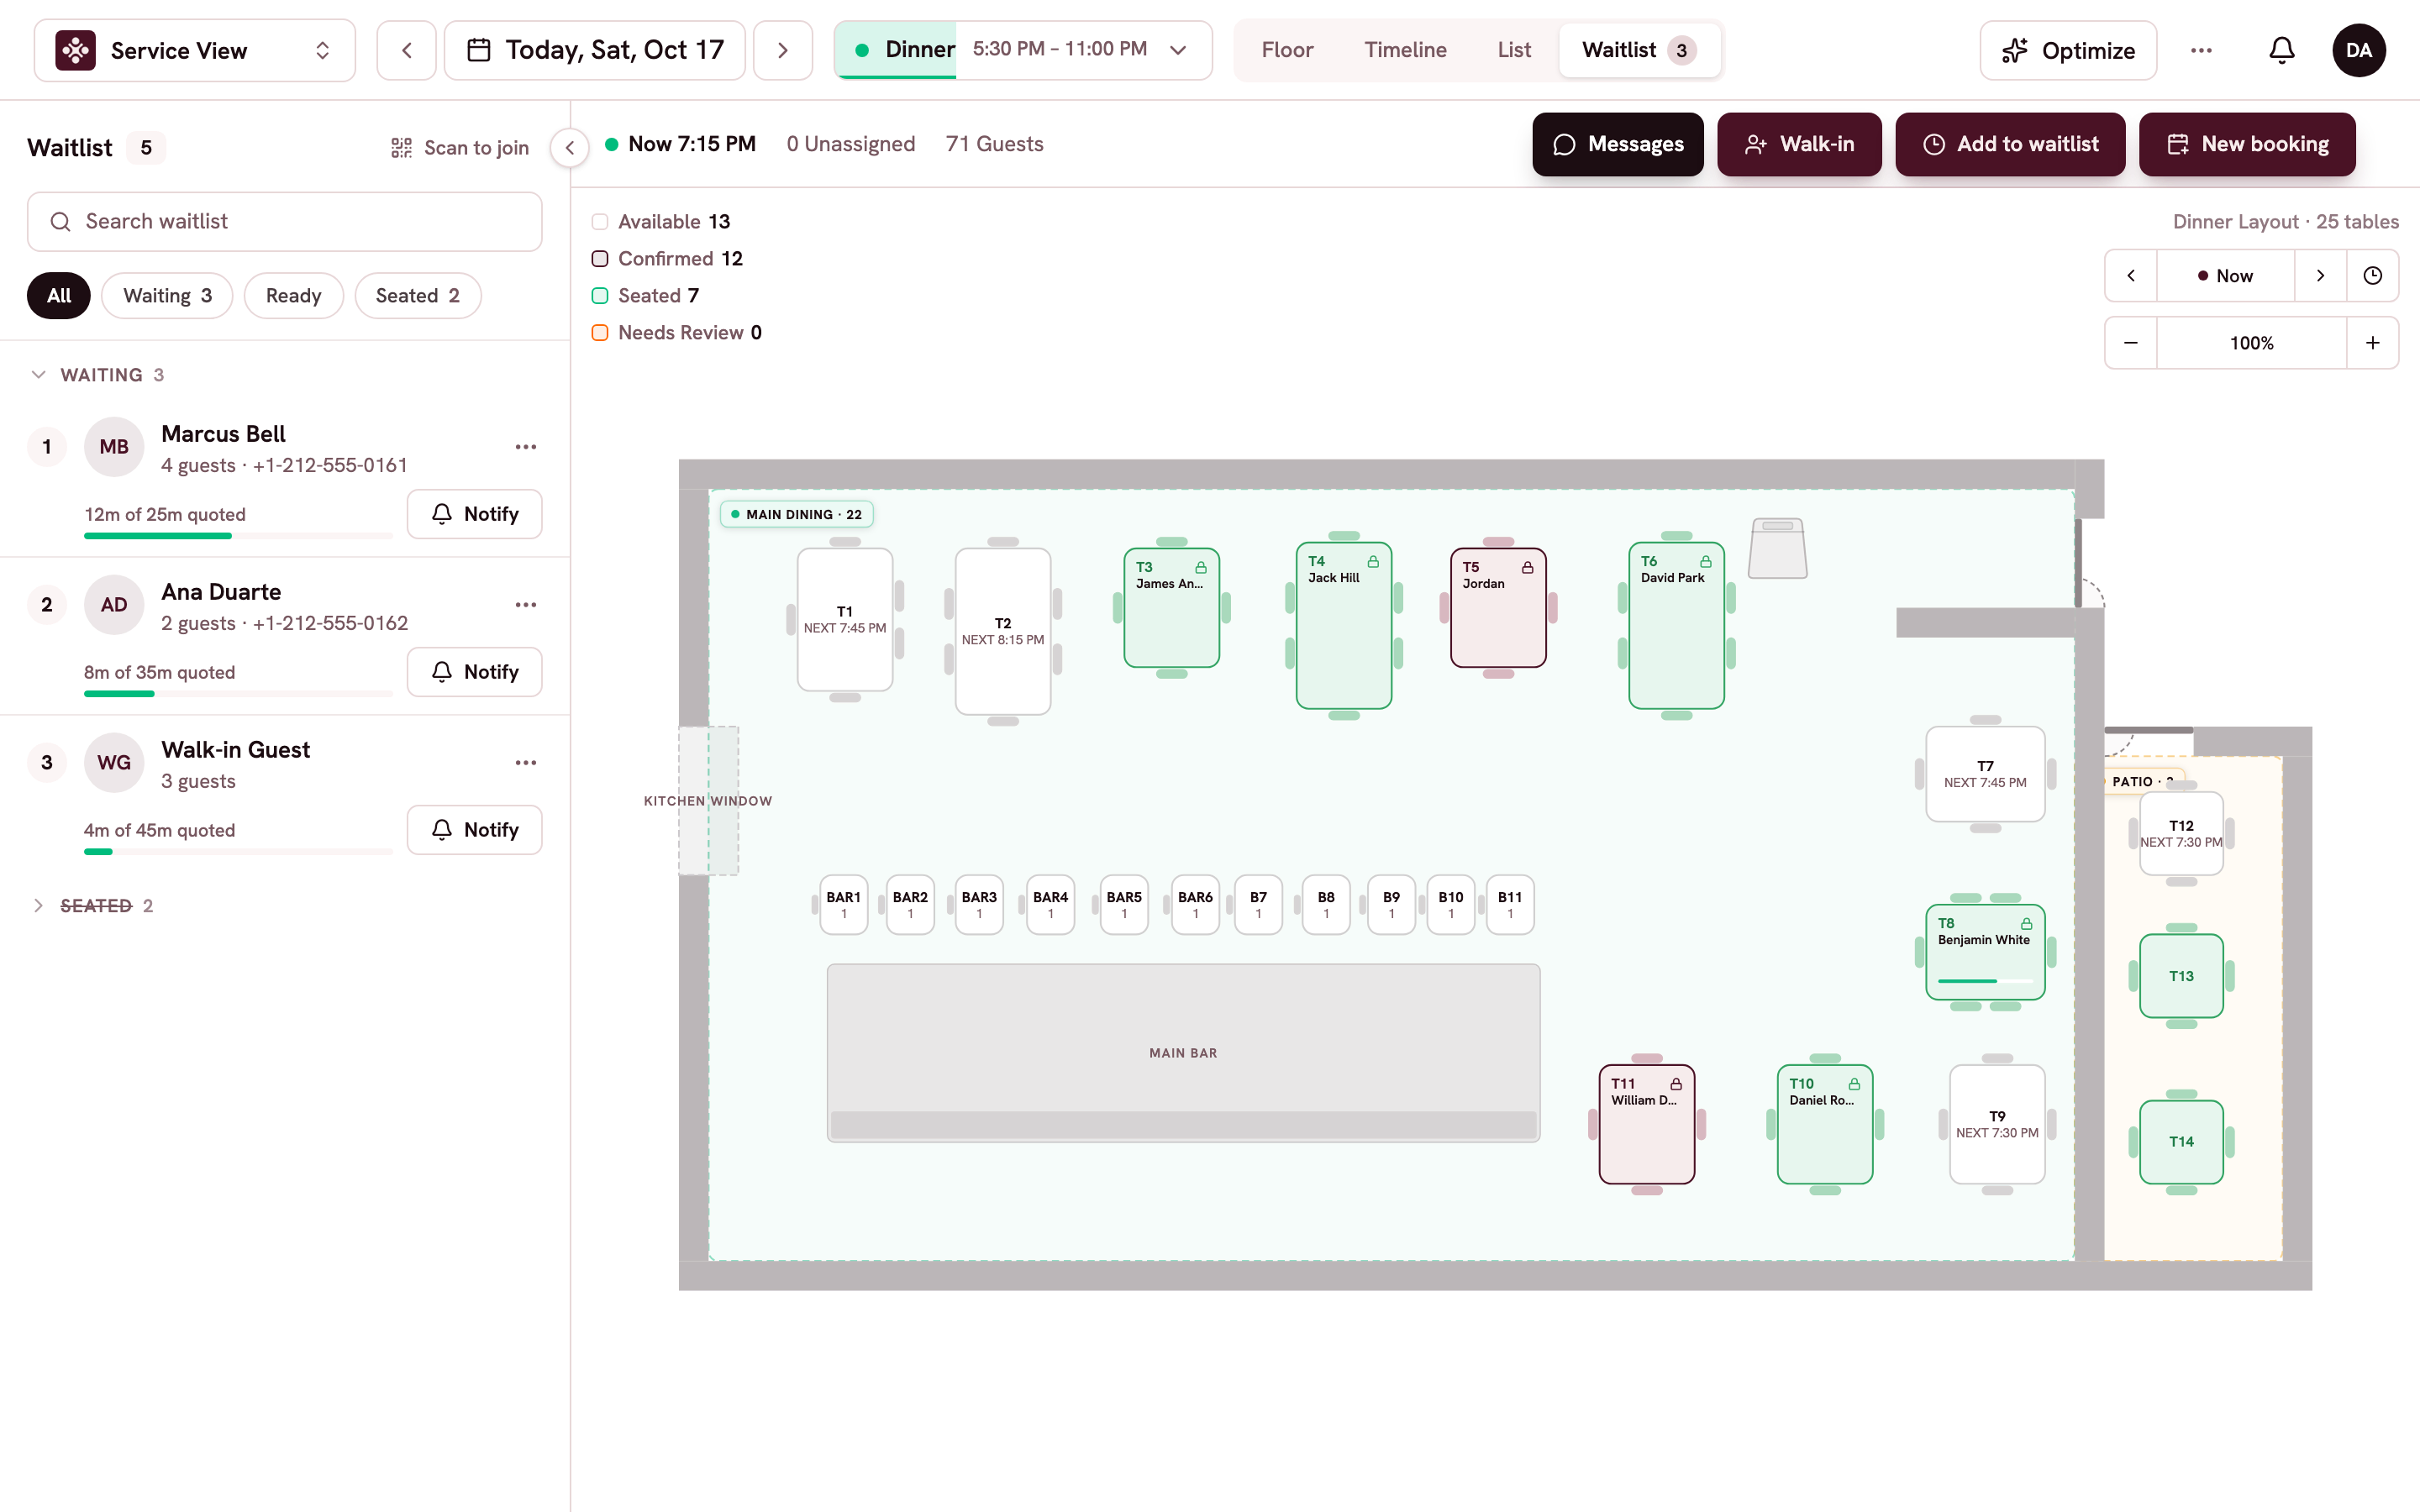Image resolution: width=2420 pixels, height=1512 pixels.
Task: Switch to the Timeline tab
Action: tap(1405, 50)
